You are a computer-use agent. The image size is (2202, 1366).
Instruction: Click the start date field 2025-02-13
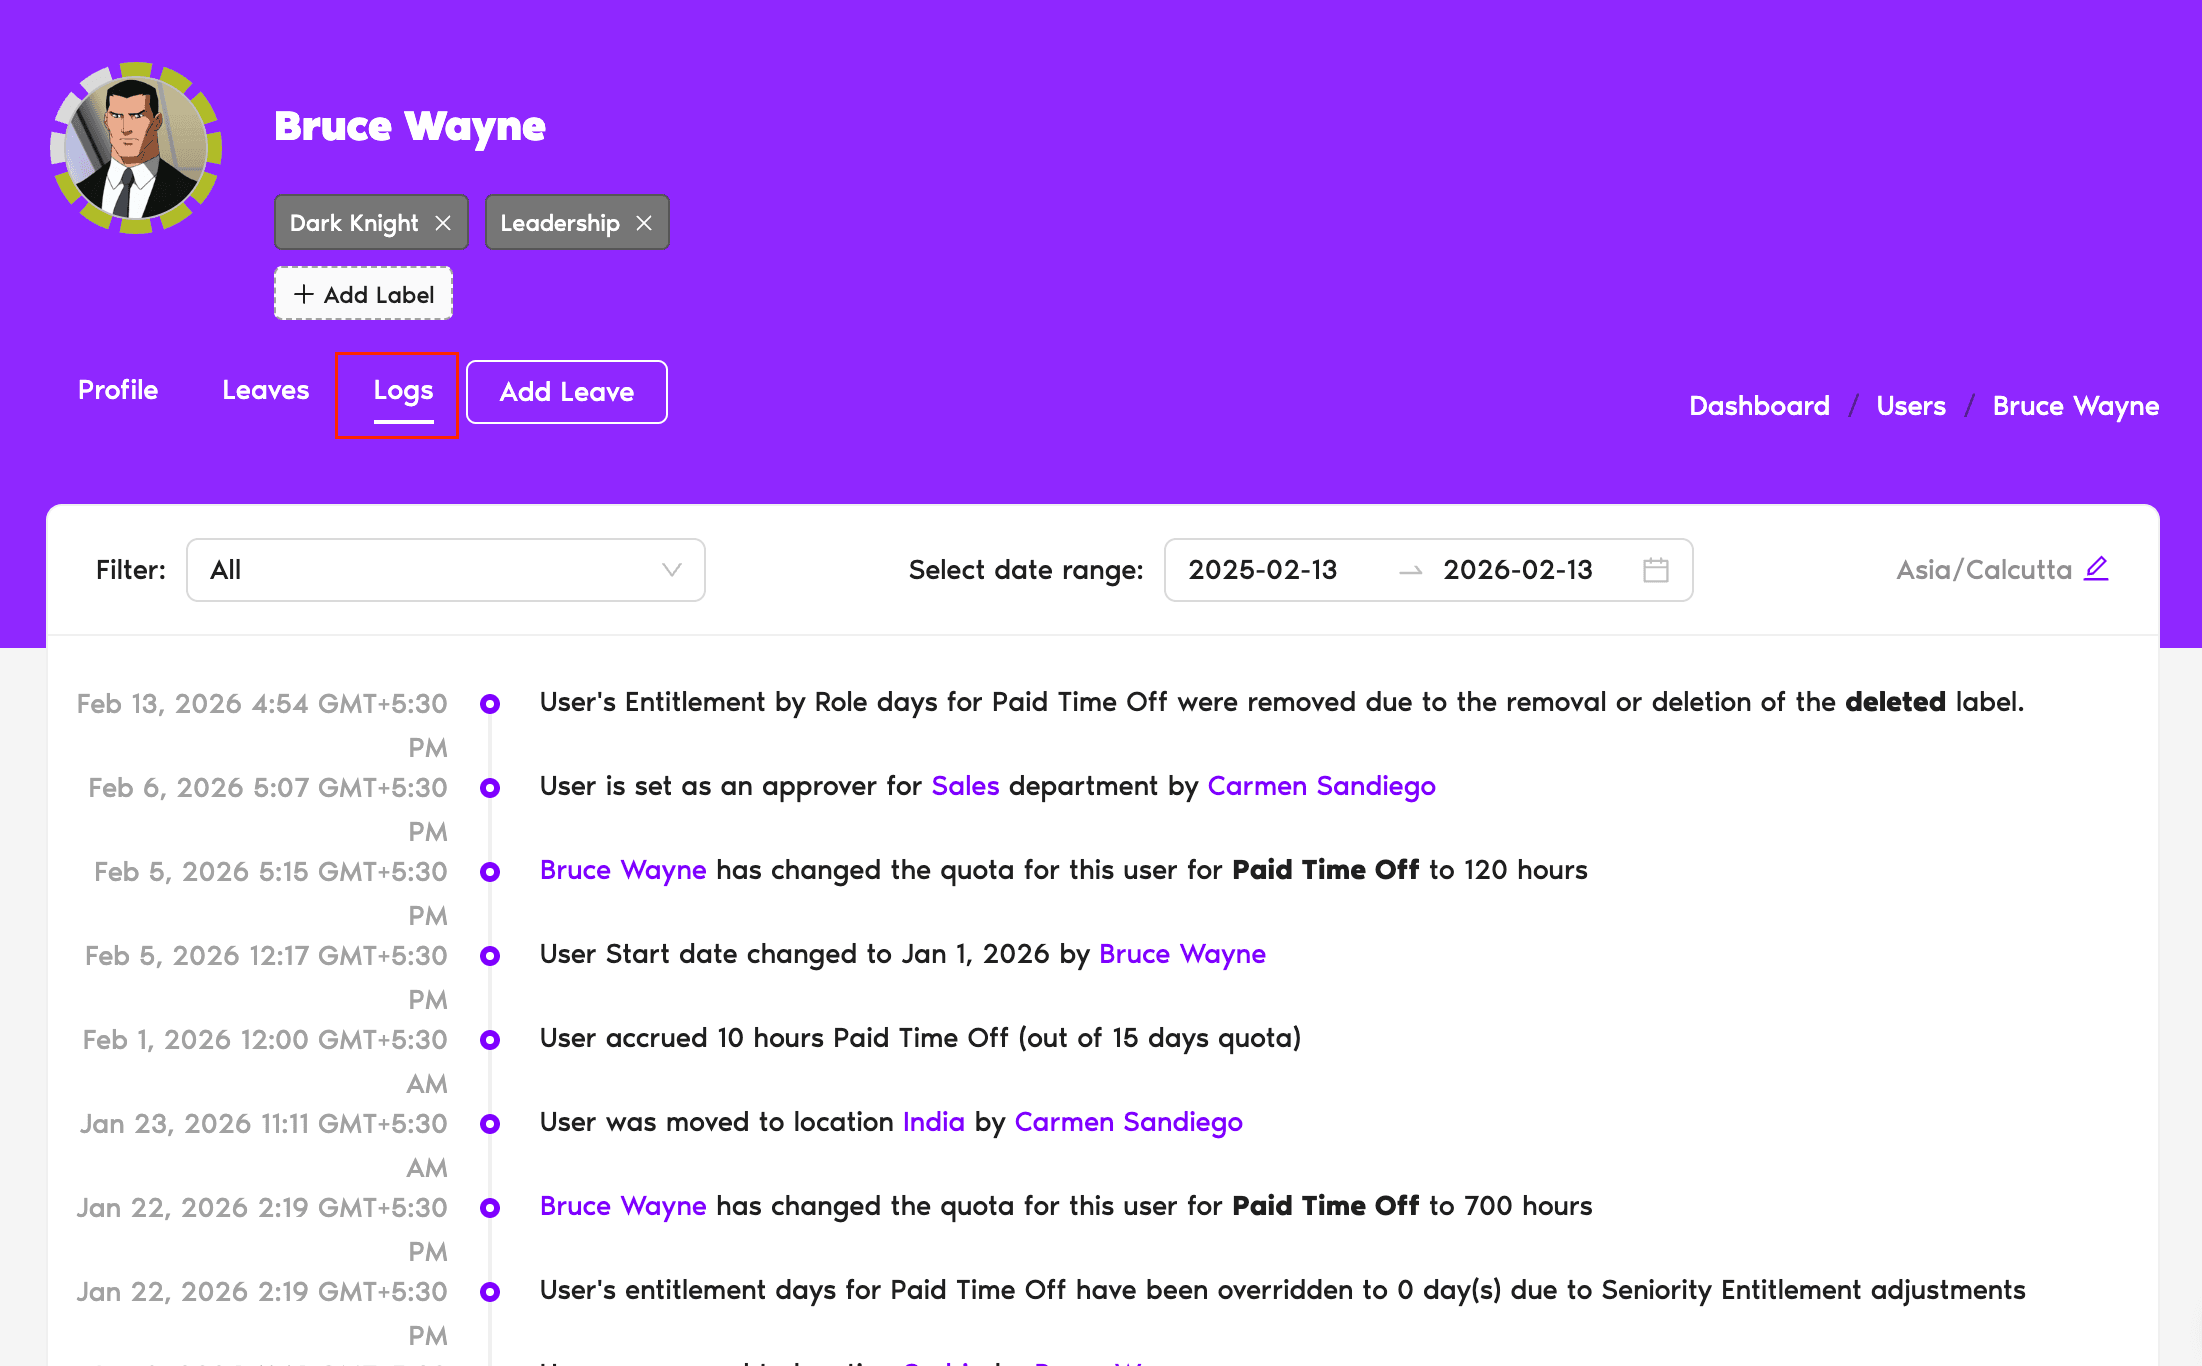coord(1262,570)
